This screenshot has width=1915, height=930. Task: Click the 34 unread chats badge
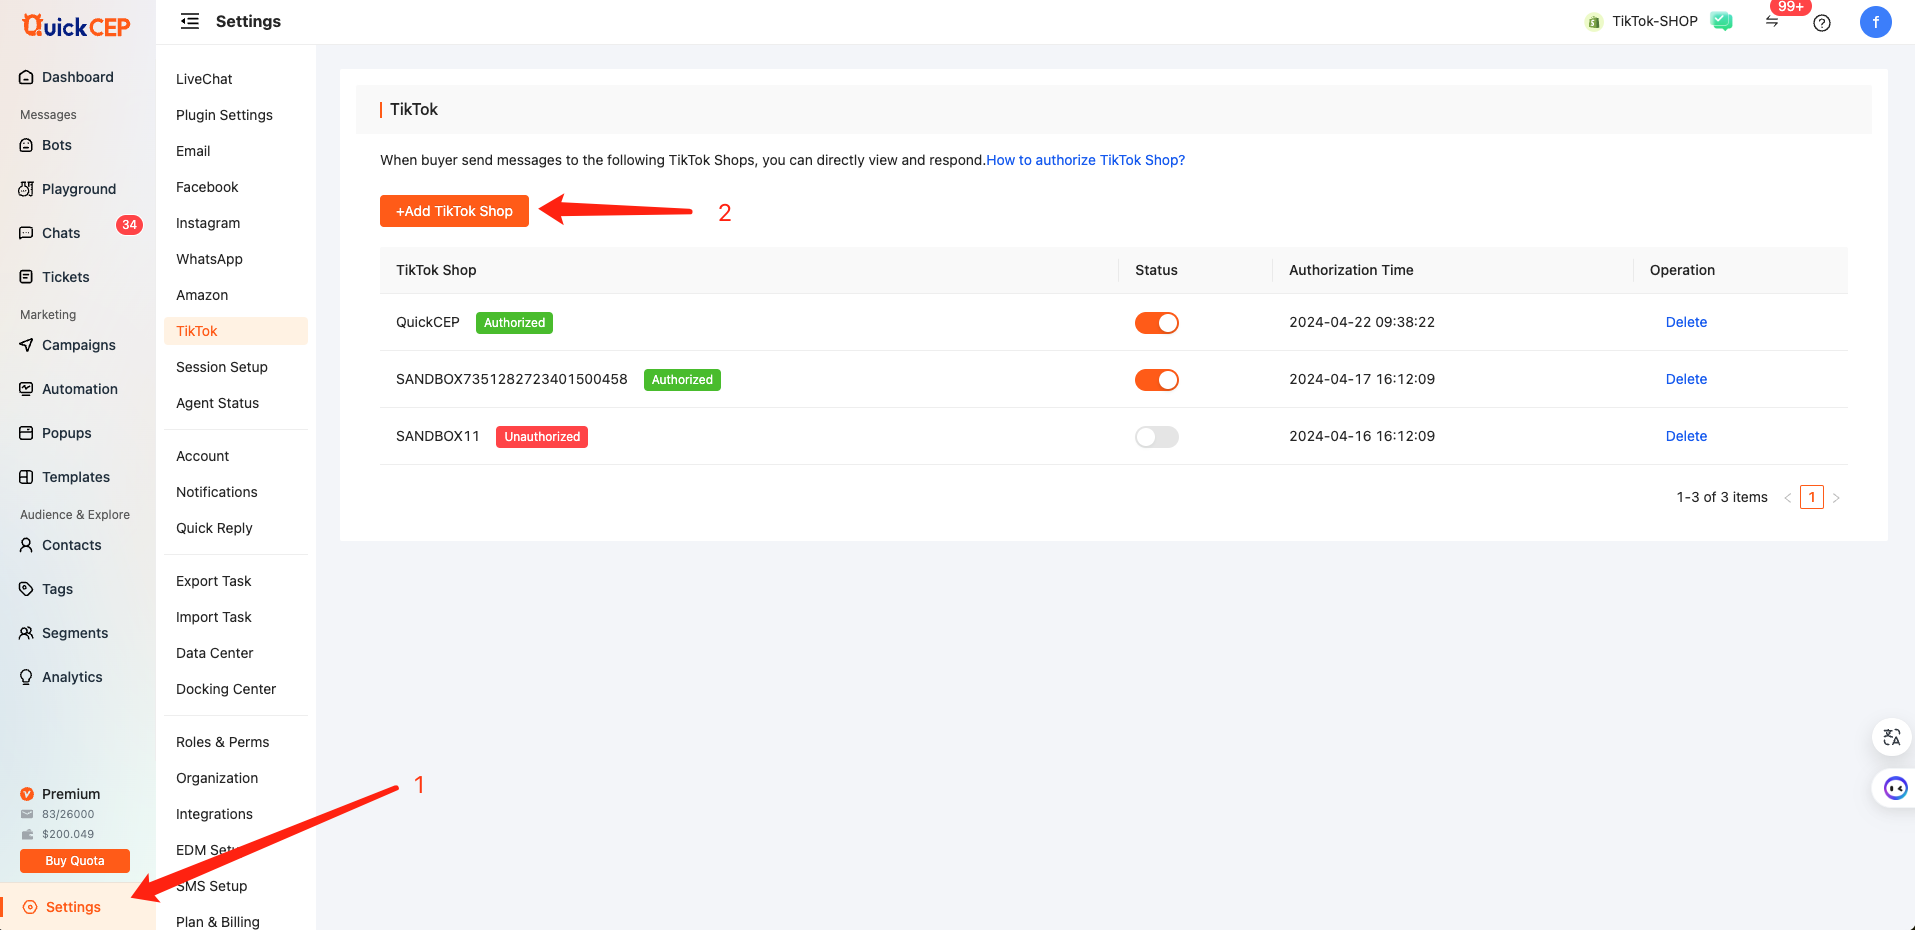pyautogui.click(x=129, y=225)
